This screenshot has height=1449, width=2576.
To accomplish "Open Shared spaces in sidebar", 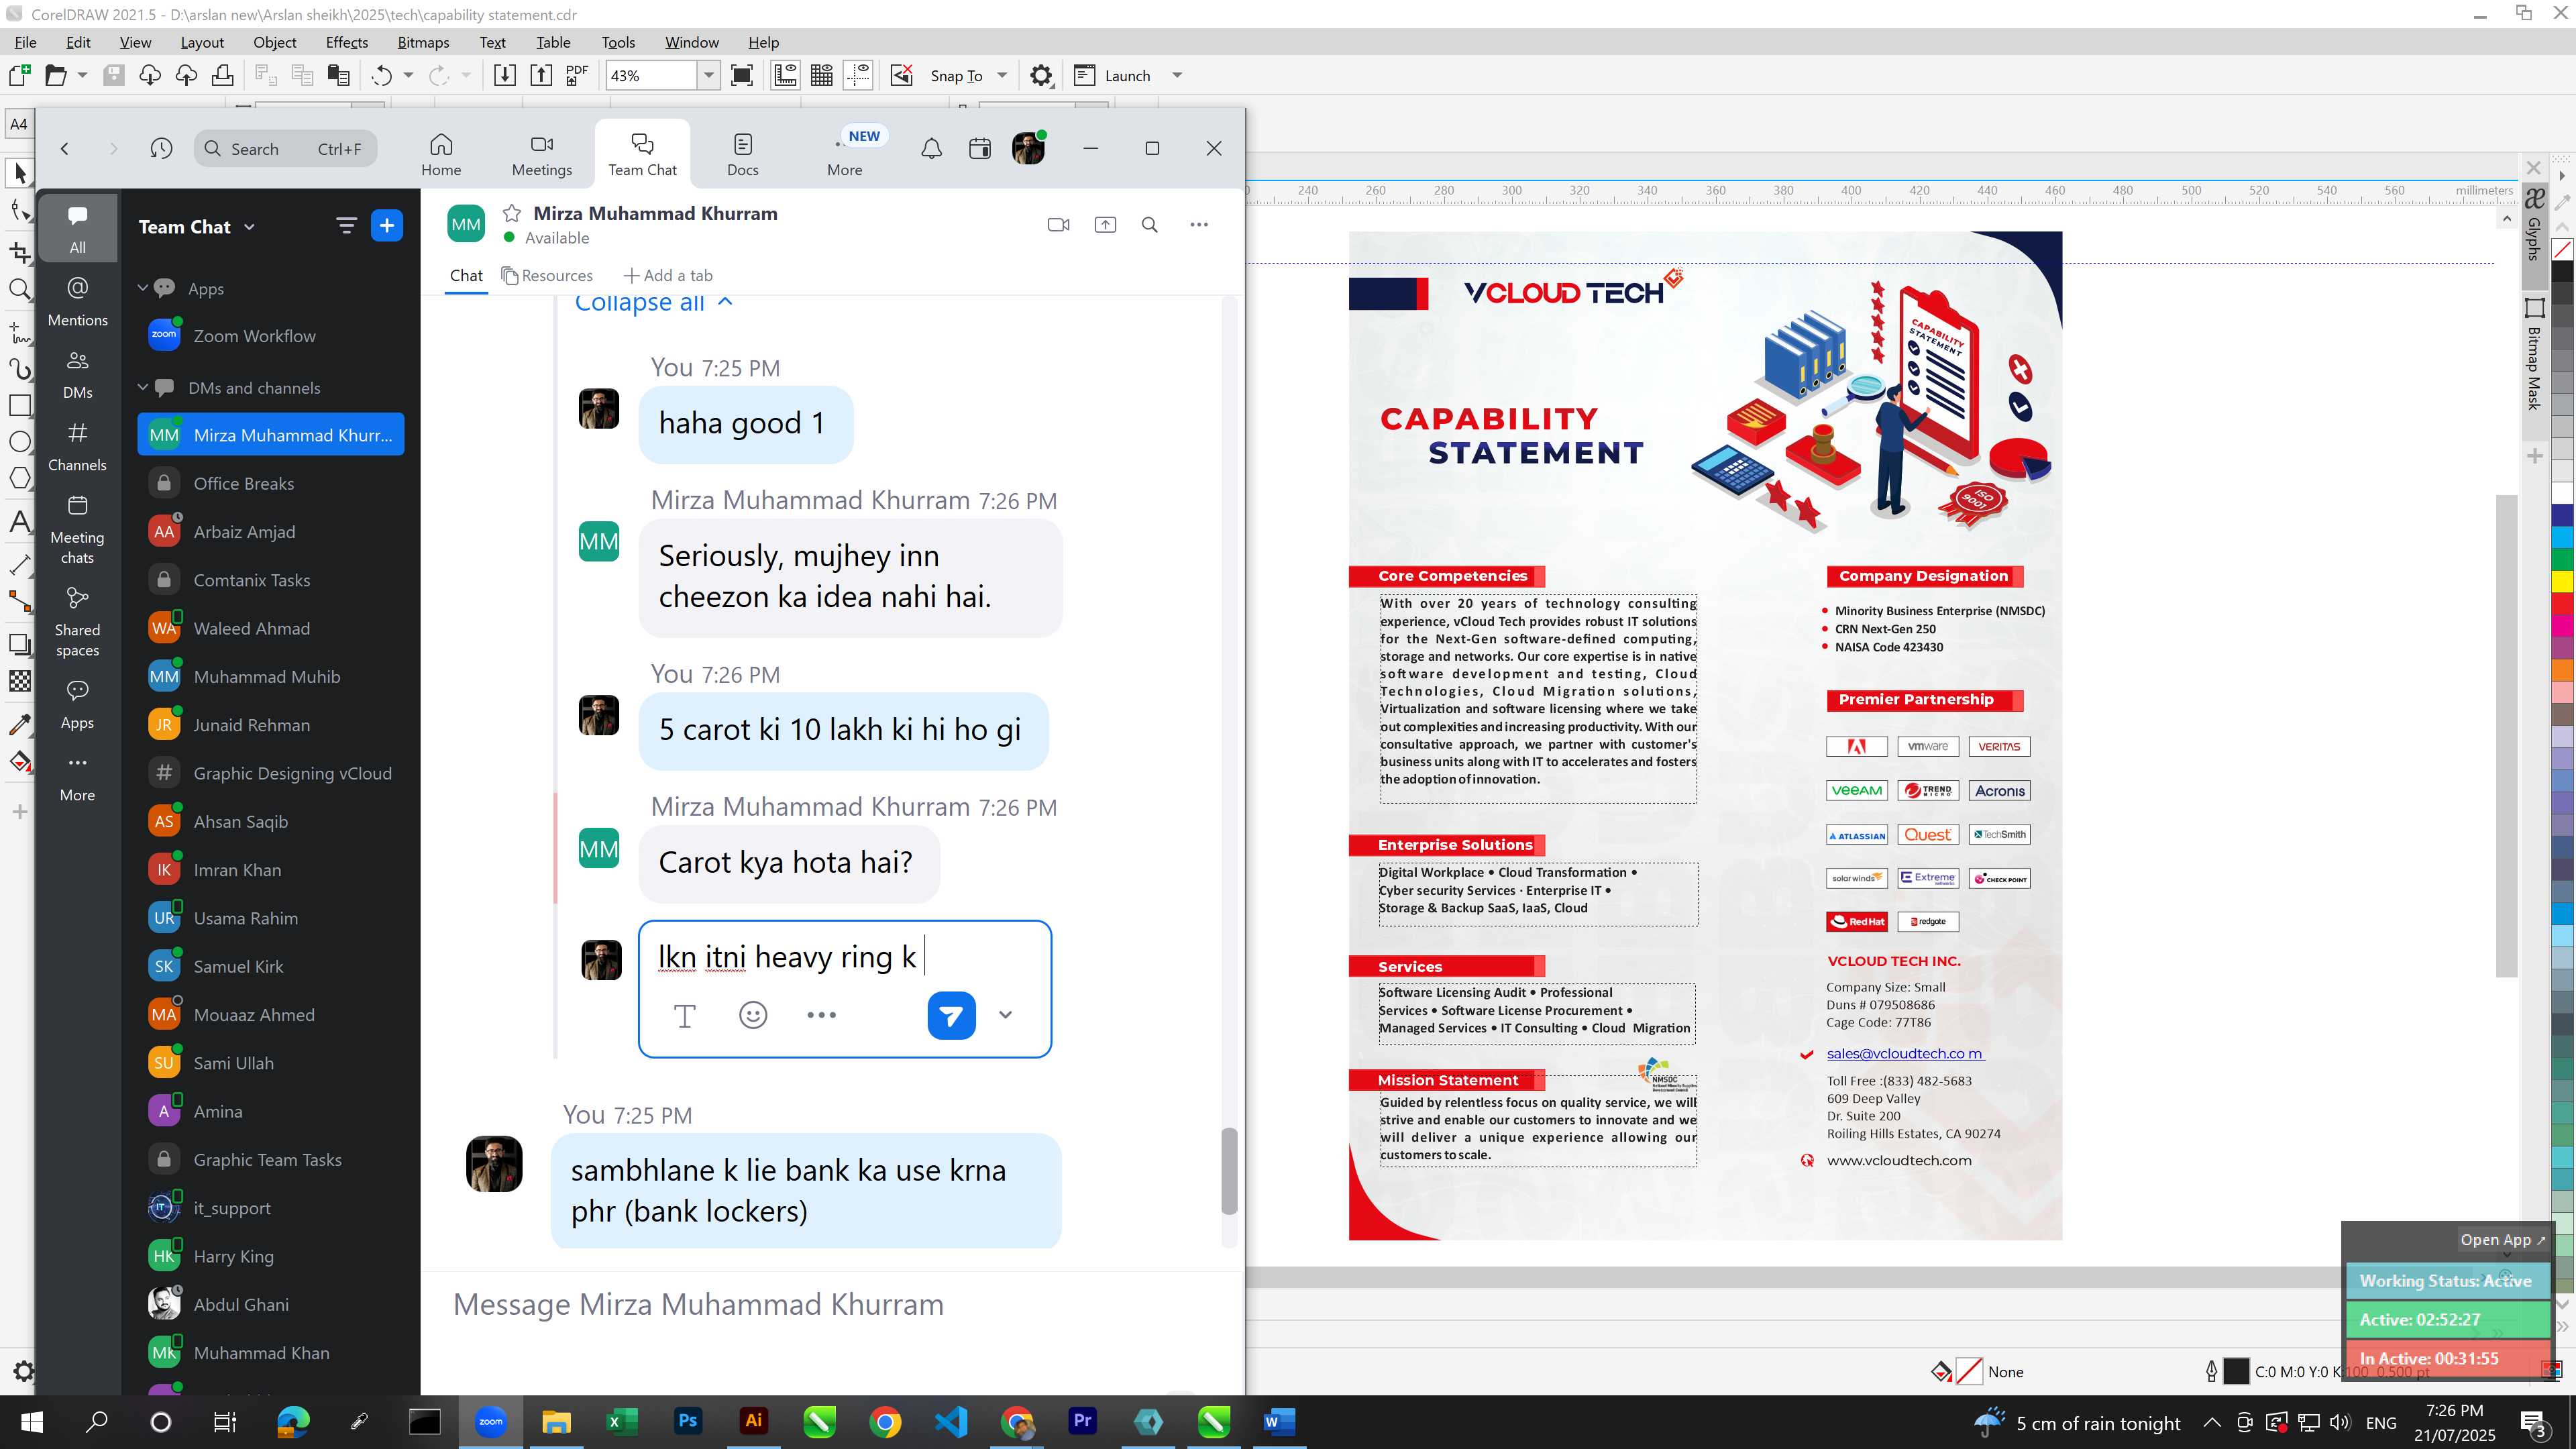I will [x=78, y=622].
